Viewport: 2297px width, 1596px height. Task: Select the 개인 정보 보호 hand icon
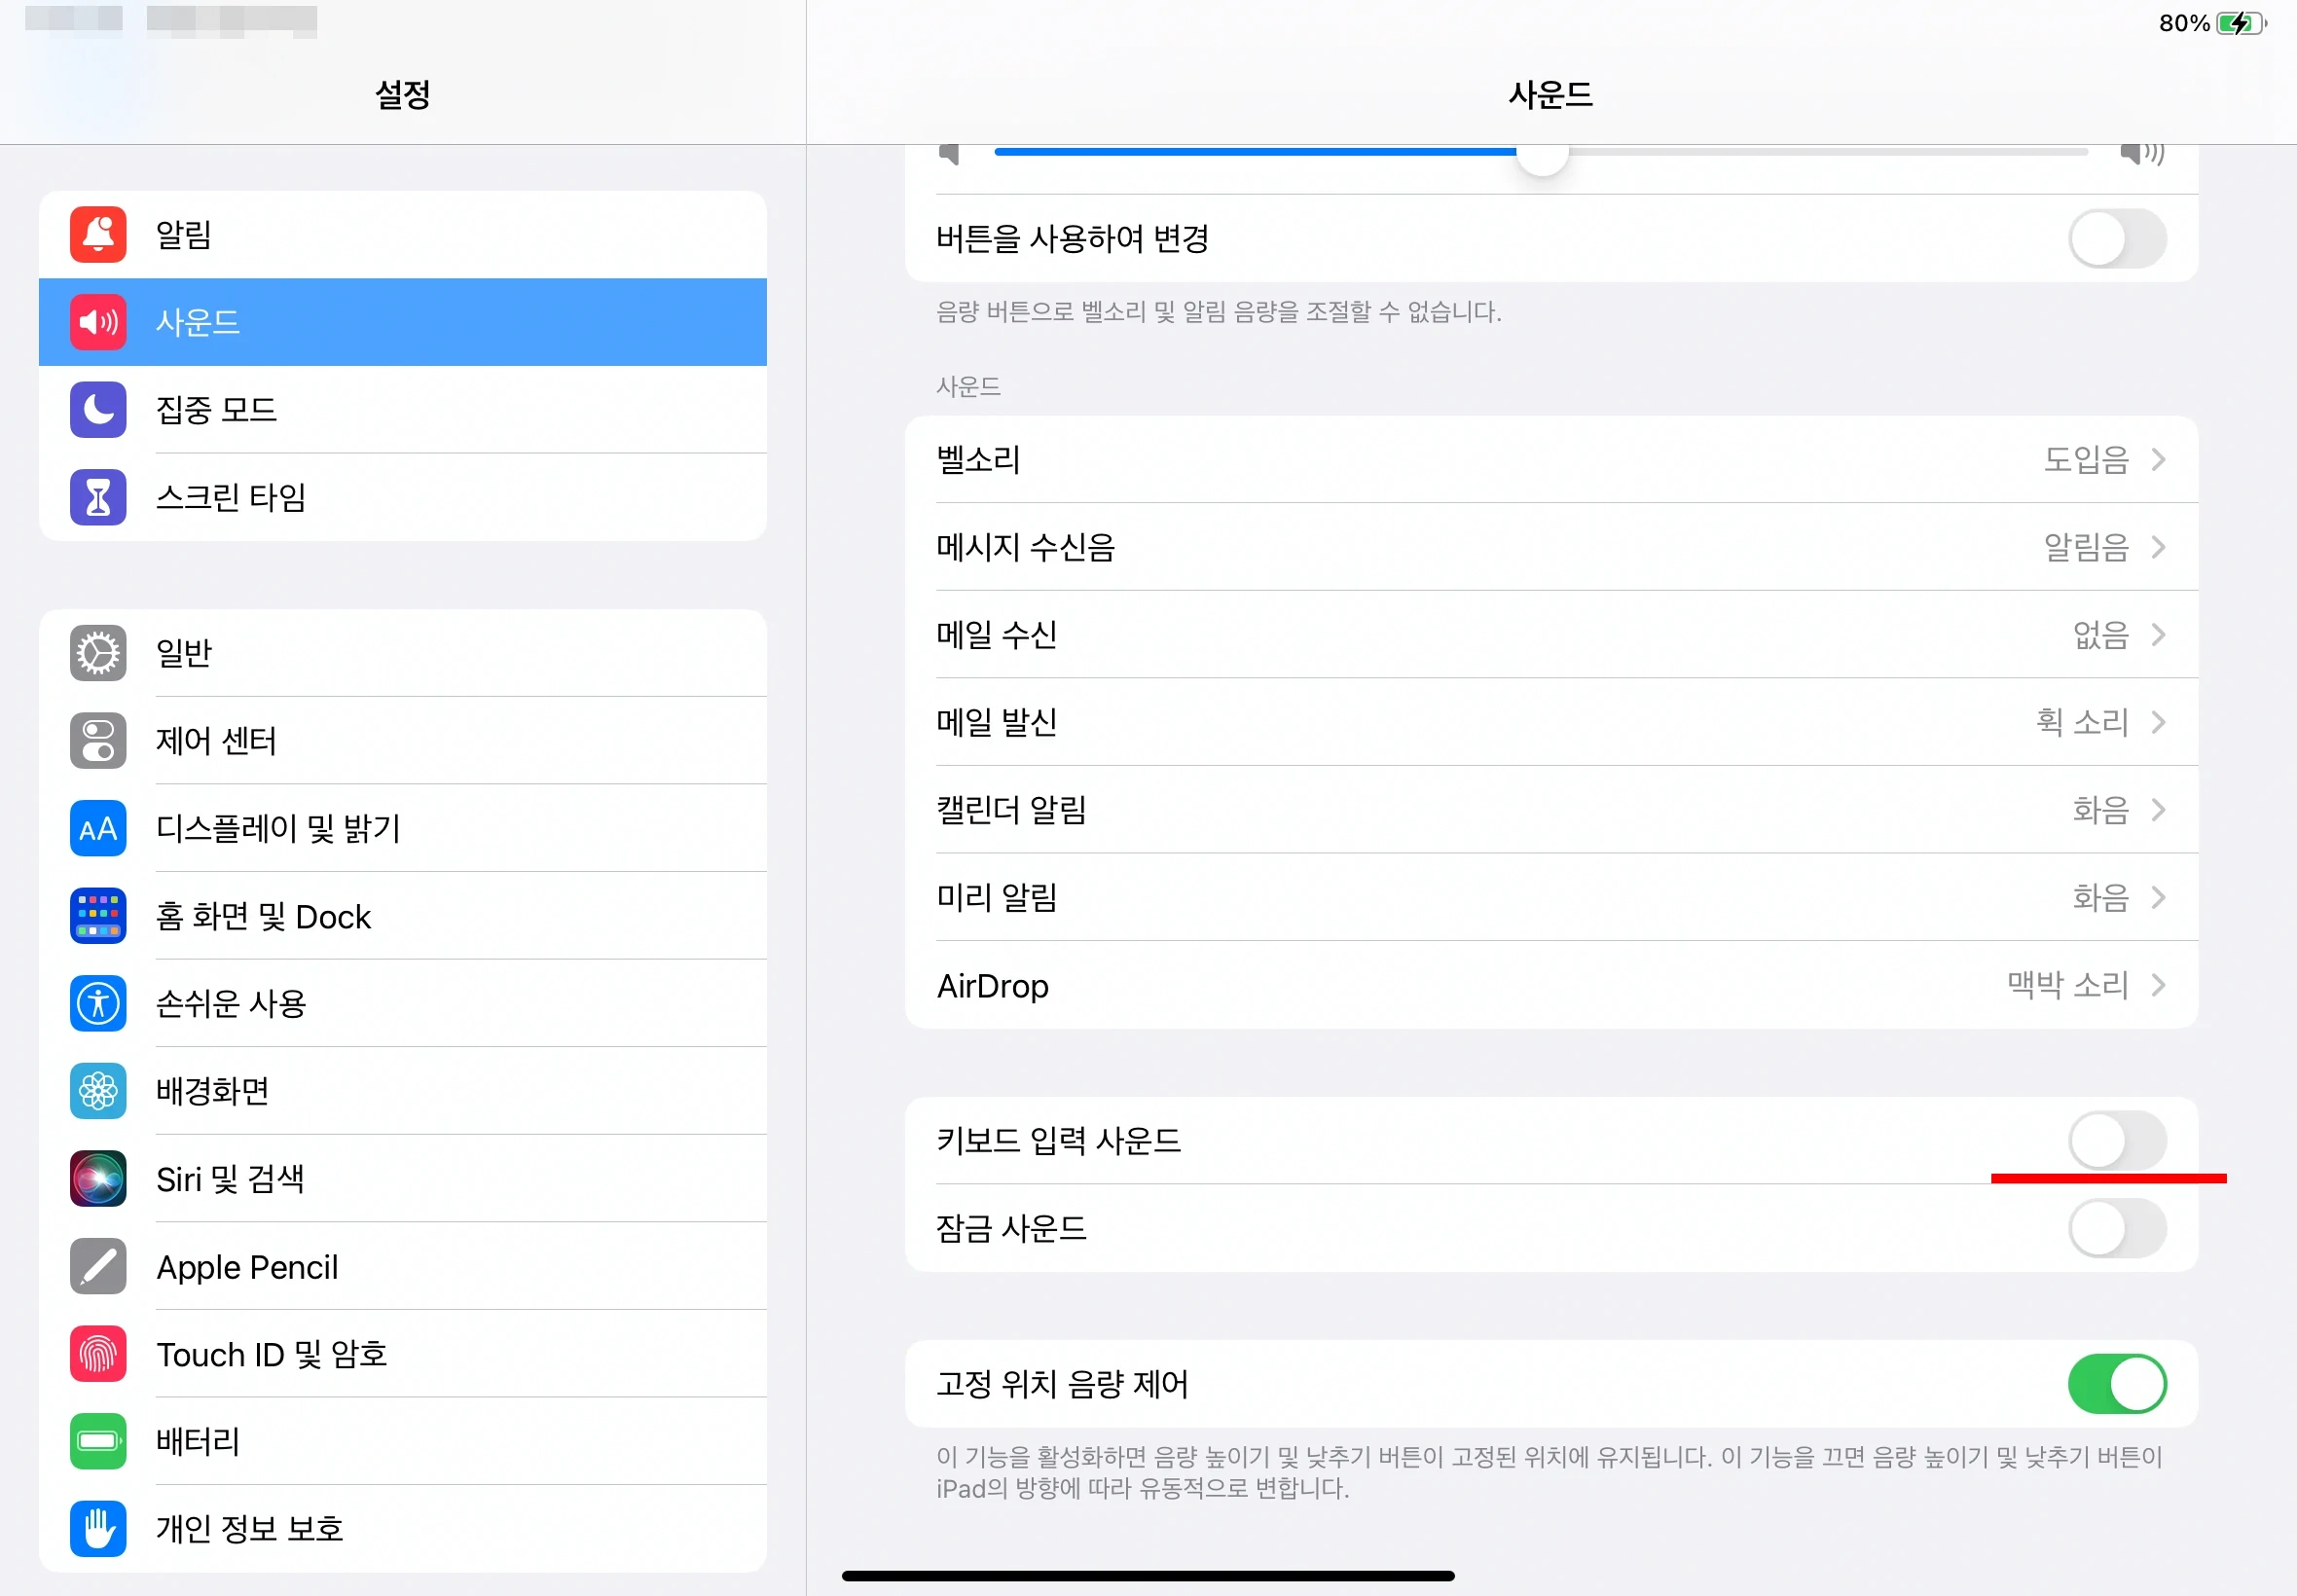pos(98,1529)
